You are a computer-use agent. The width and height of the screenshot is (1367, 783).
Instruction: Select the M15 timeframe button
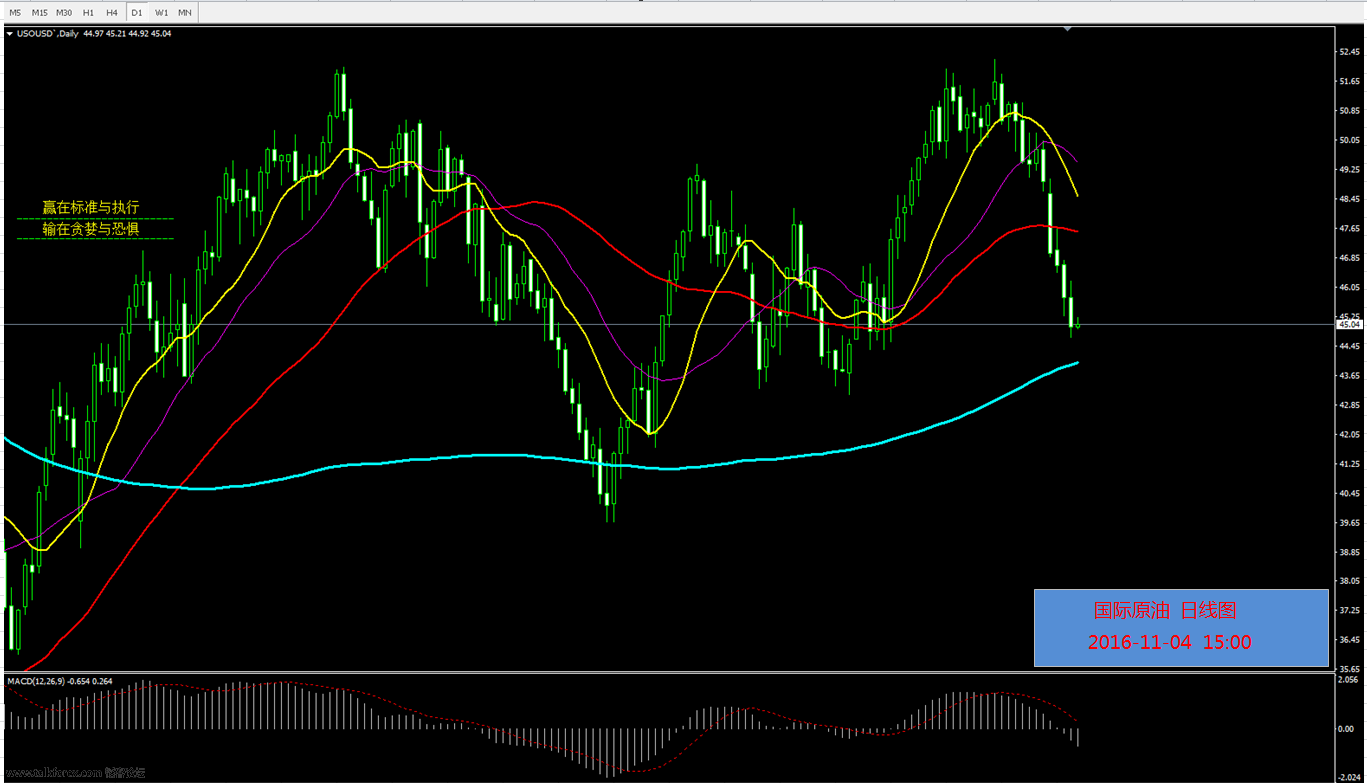click(x=39, y=12)
